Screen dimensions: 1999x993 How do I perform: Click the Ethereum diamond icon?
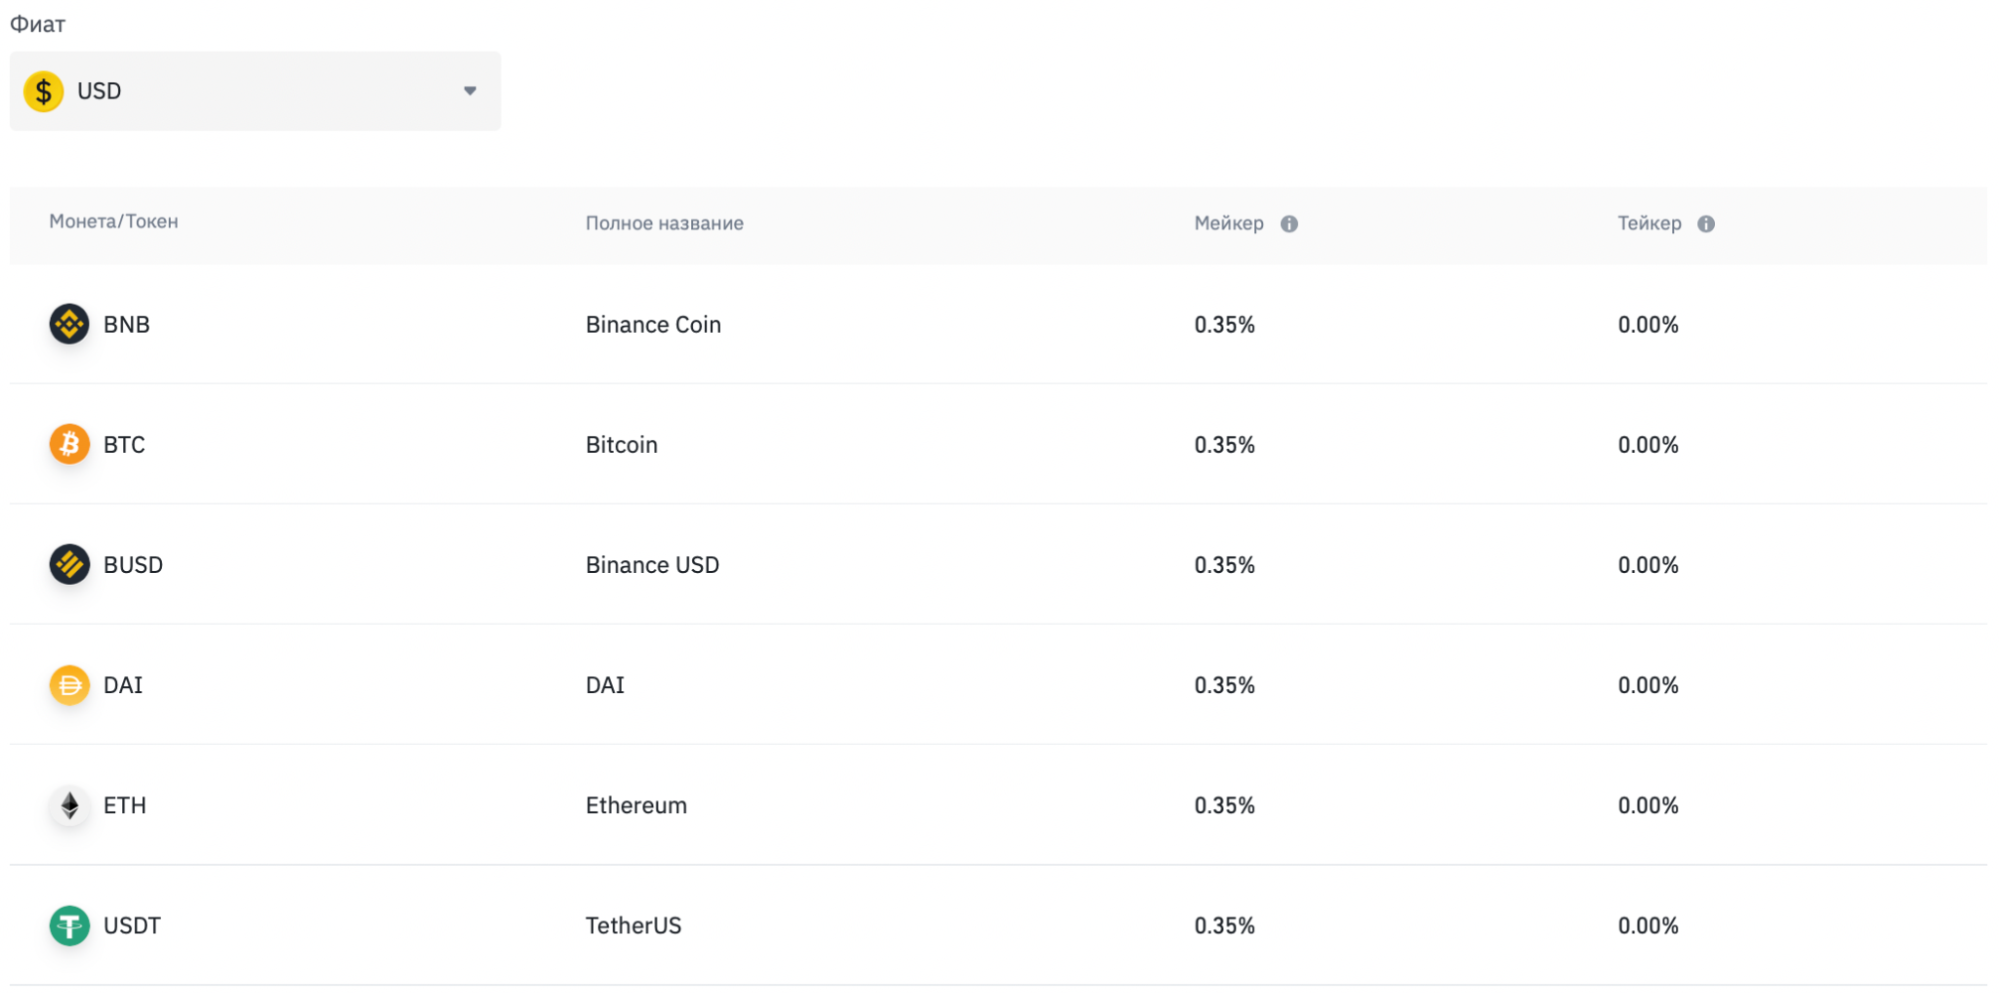point(69,805)
